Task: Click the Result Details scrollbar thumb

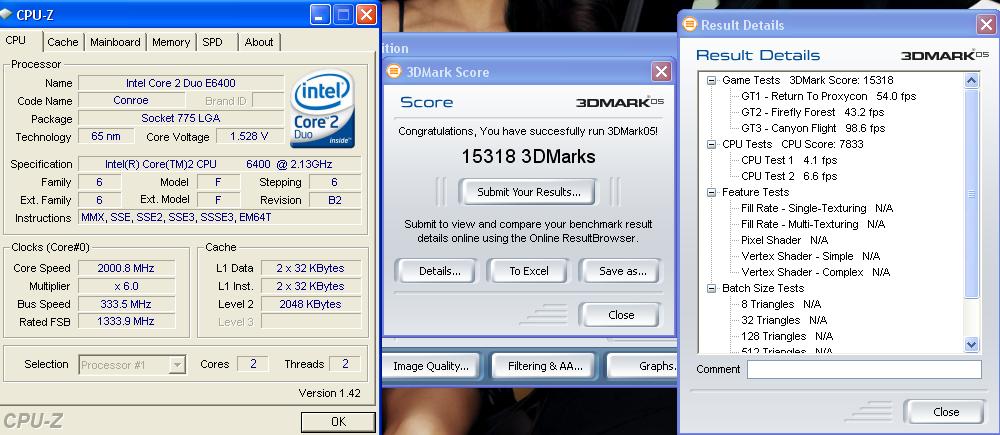Action: [x=971, y=193]
